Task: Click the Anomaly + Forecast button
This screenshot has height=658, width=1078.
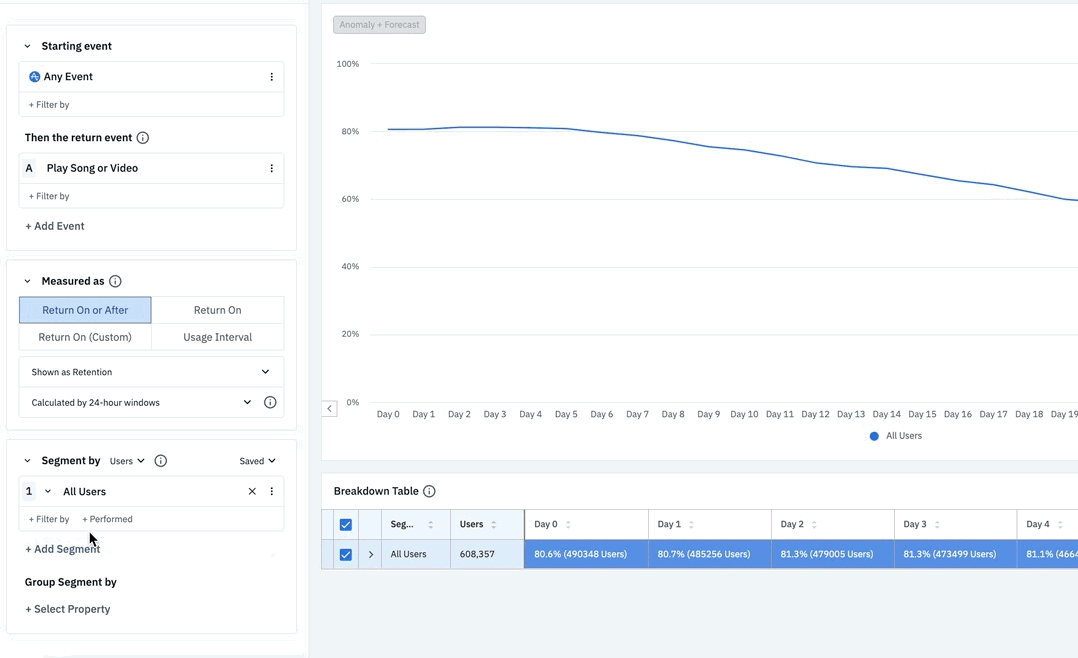Action: (379, 25)
